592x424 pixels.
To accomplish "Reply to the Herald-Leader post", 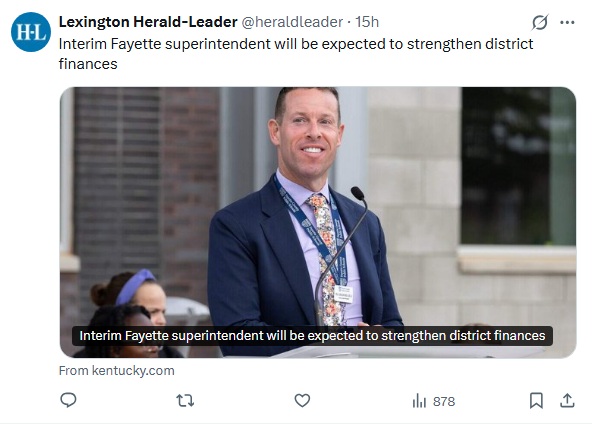I will [x=68, y=400].
